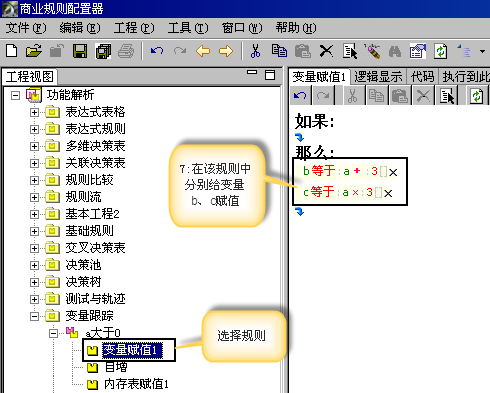Switch to the 代码 tab
This screenshot has height=393, width=490.
coord(422,77)
